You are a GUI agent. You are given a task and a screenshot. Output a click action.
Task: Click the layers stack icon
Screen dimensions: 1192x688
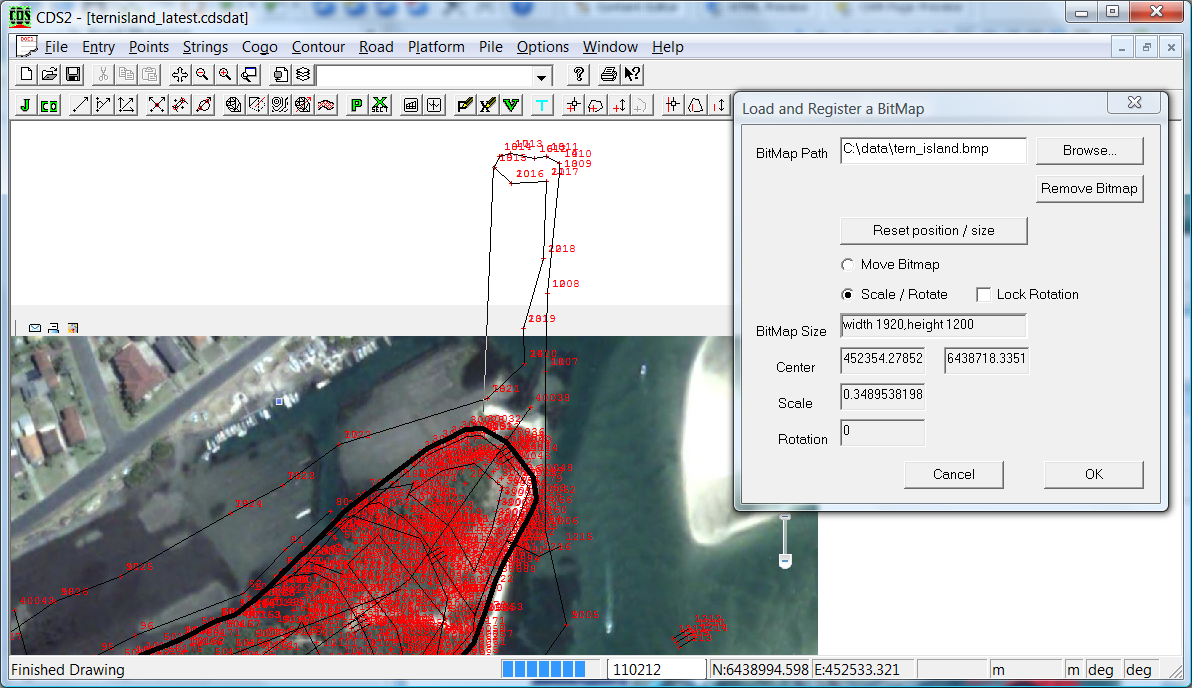pos(302,75)
